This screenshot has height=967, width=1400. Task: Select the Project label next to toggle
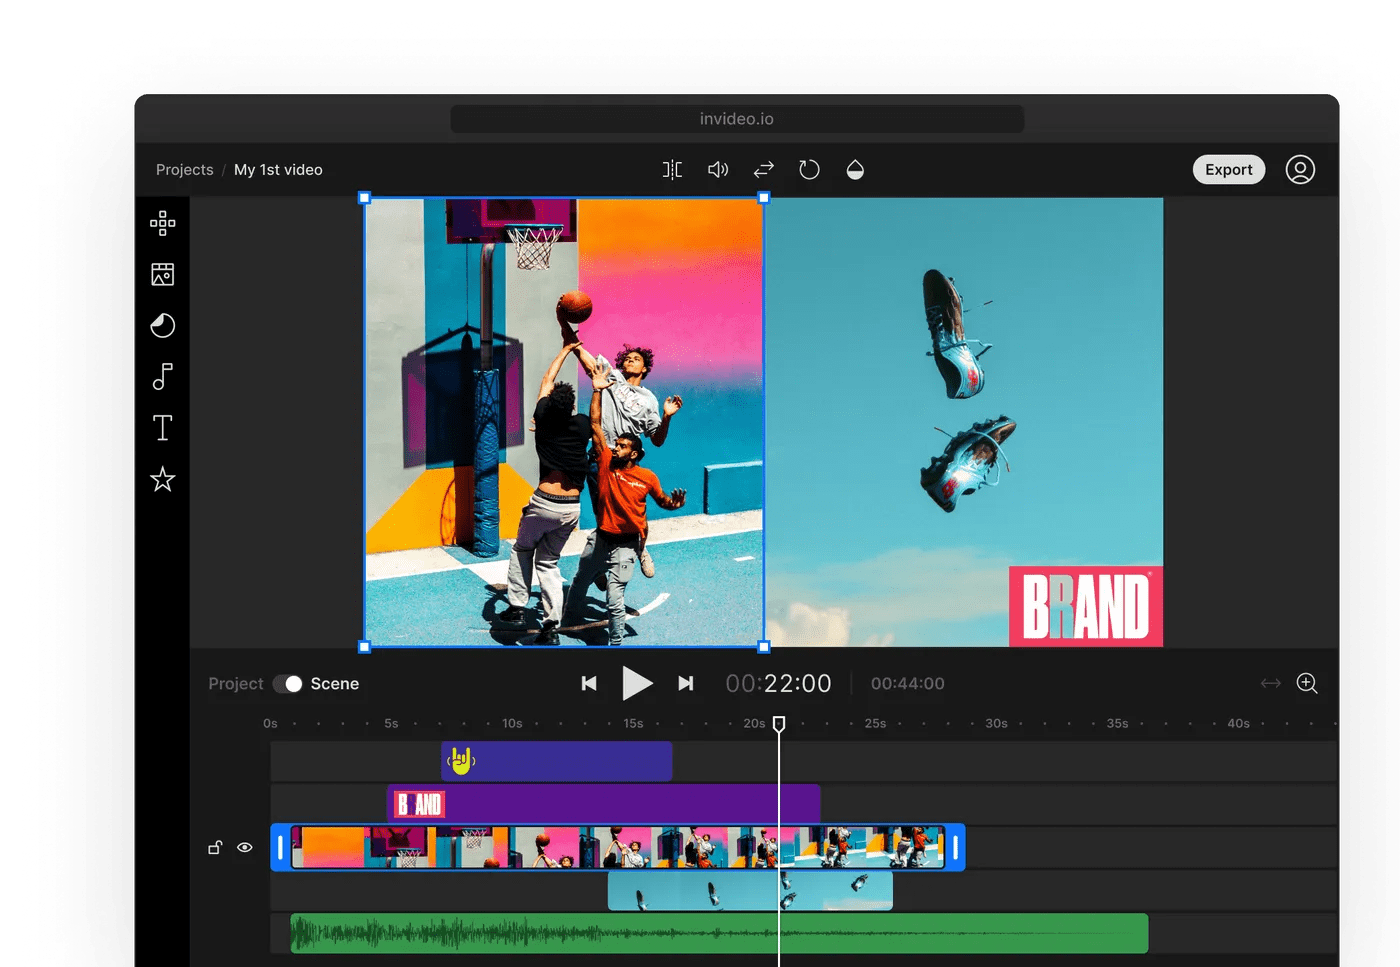[236, 684]
